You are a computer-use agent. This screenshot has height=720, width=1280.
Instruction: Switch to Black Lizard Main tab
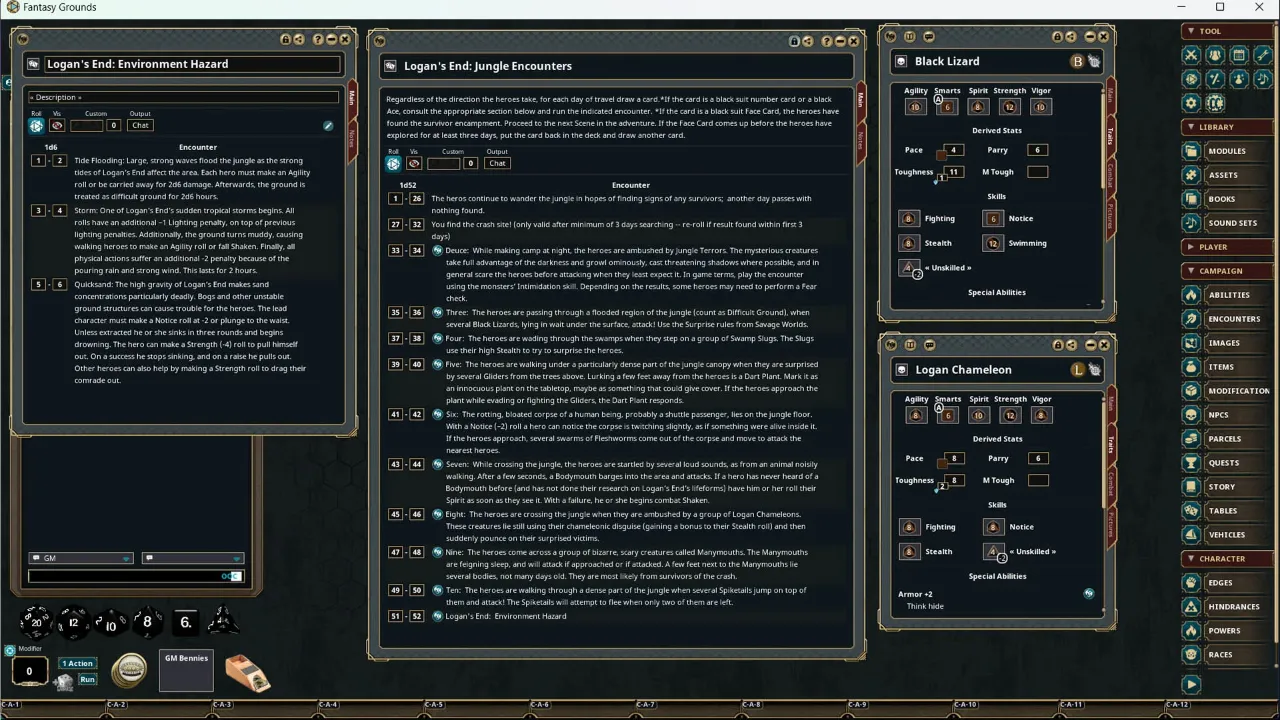click(x=1110, y=95)
